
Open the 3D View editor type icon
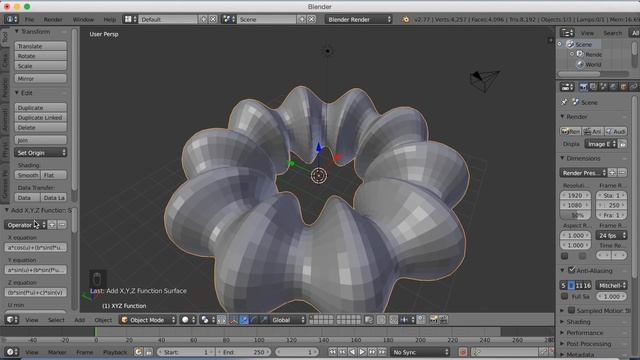click(x=11, y=320)
